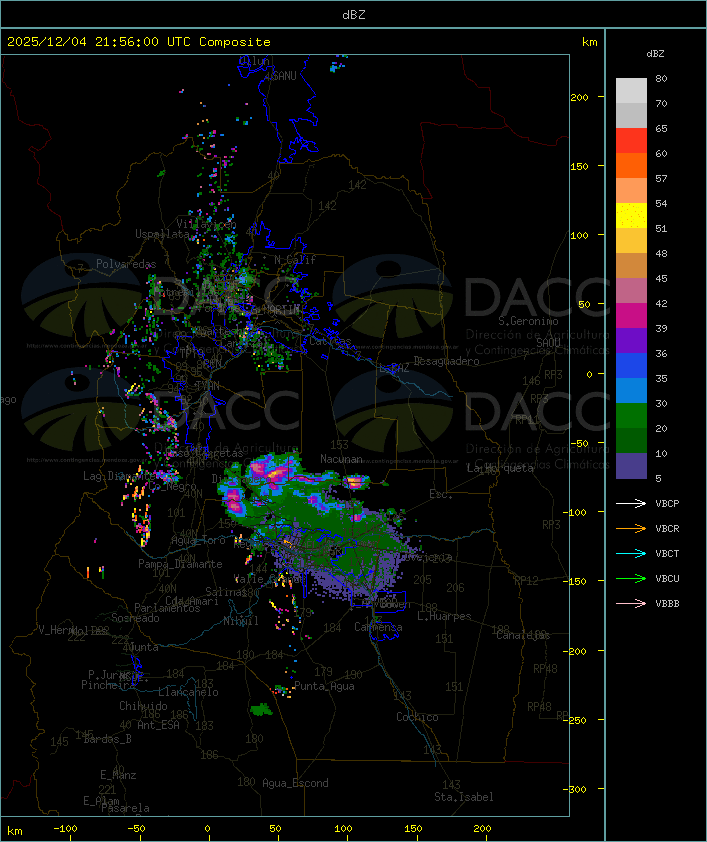Click the VBCU legend label
The height and width of the screenshot is (842, 707).
coord(667,578)
